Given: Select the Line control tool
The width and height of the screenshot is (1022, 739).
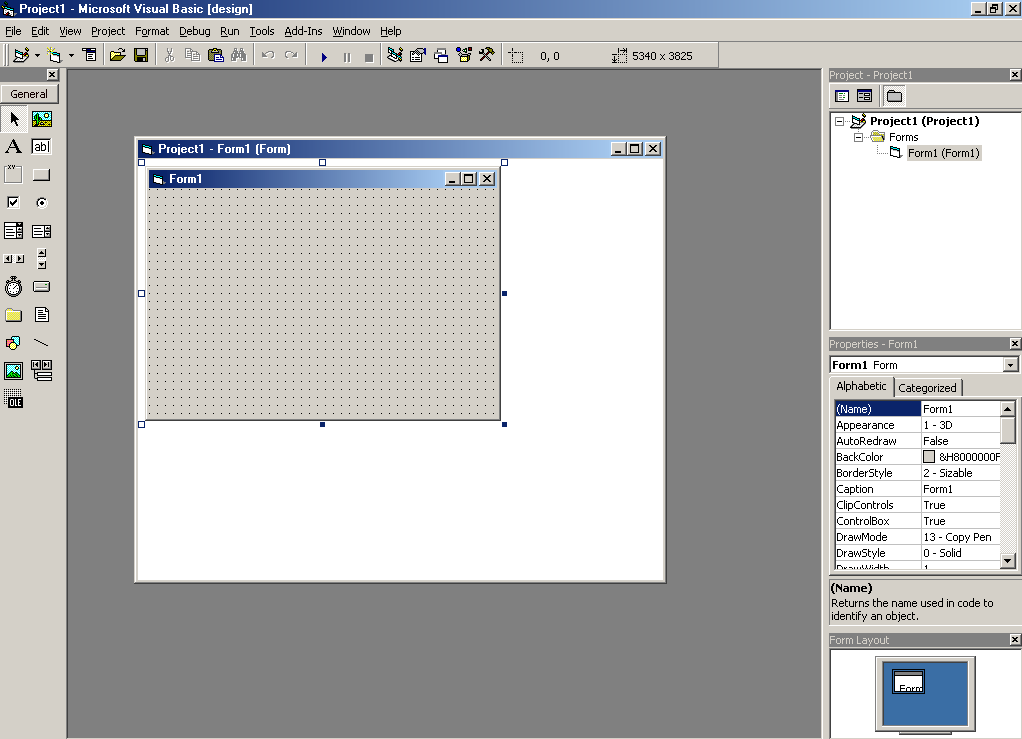Looking at the screenshot, I should click(x=42, y=343).
